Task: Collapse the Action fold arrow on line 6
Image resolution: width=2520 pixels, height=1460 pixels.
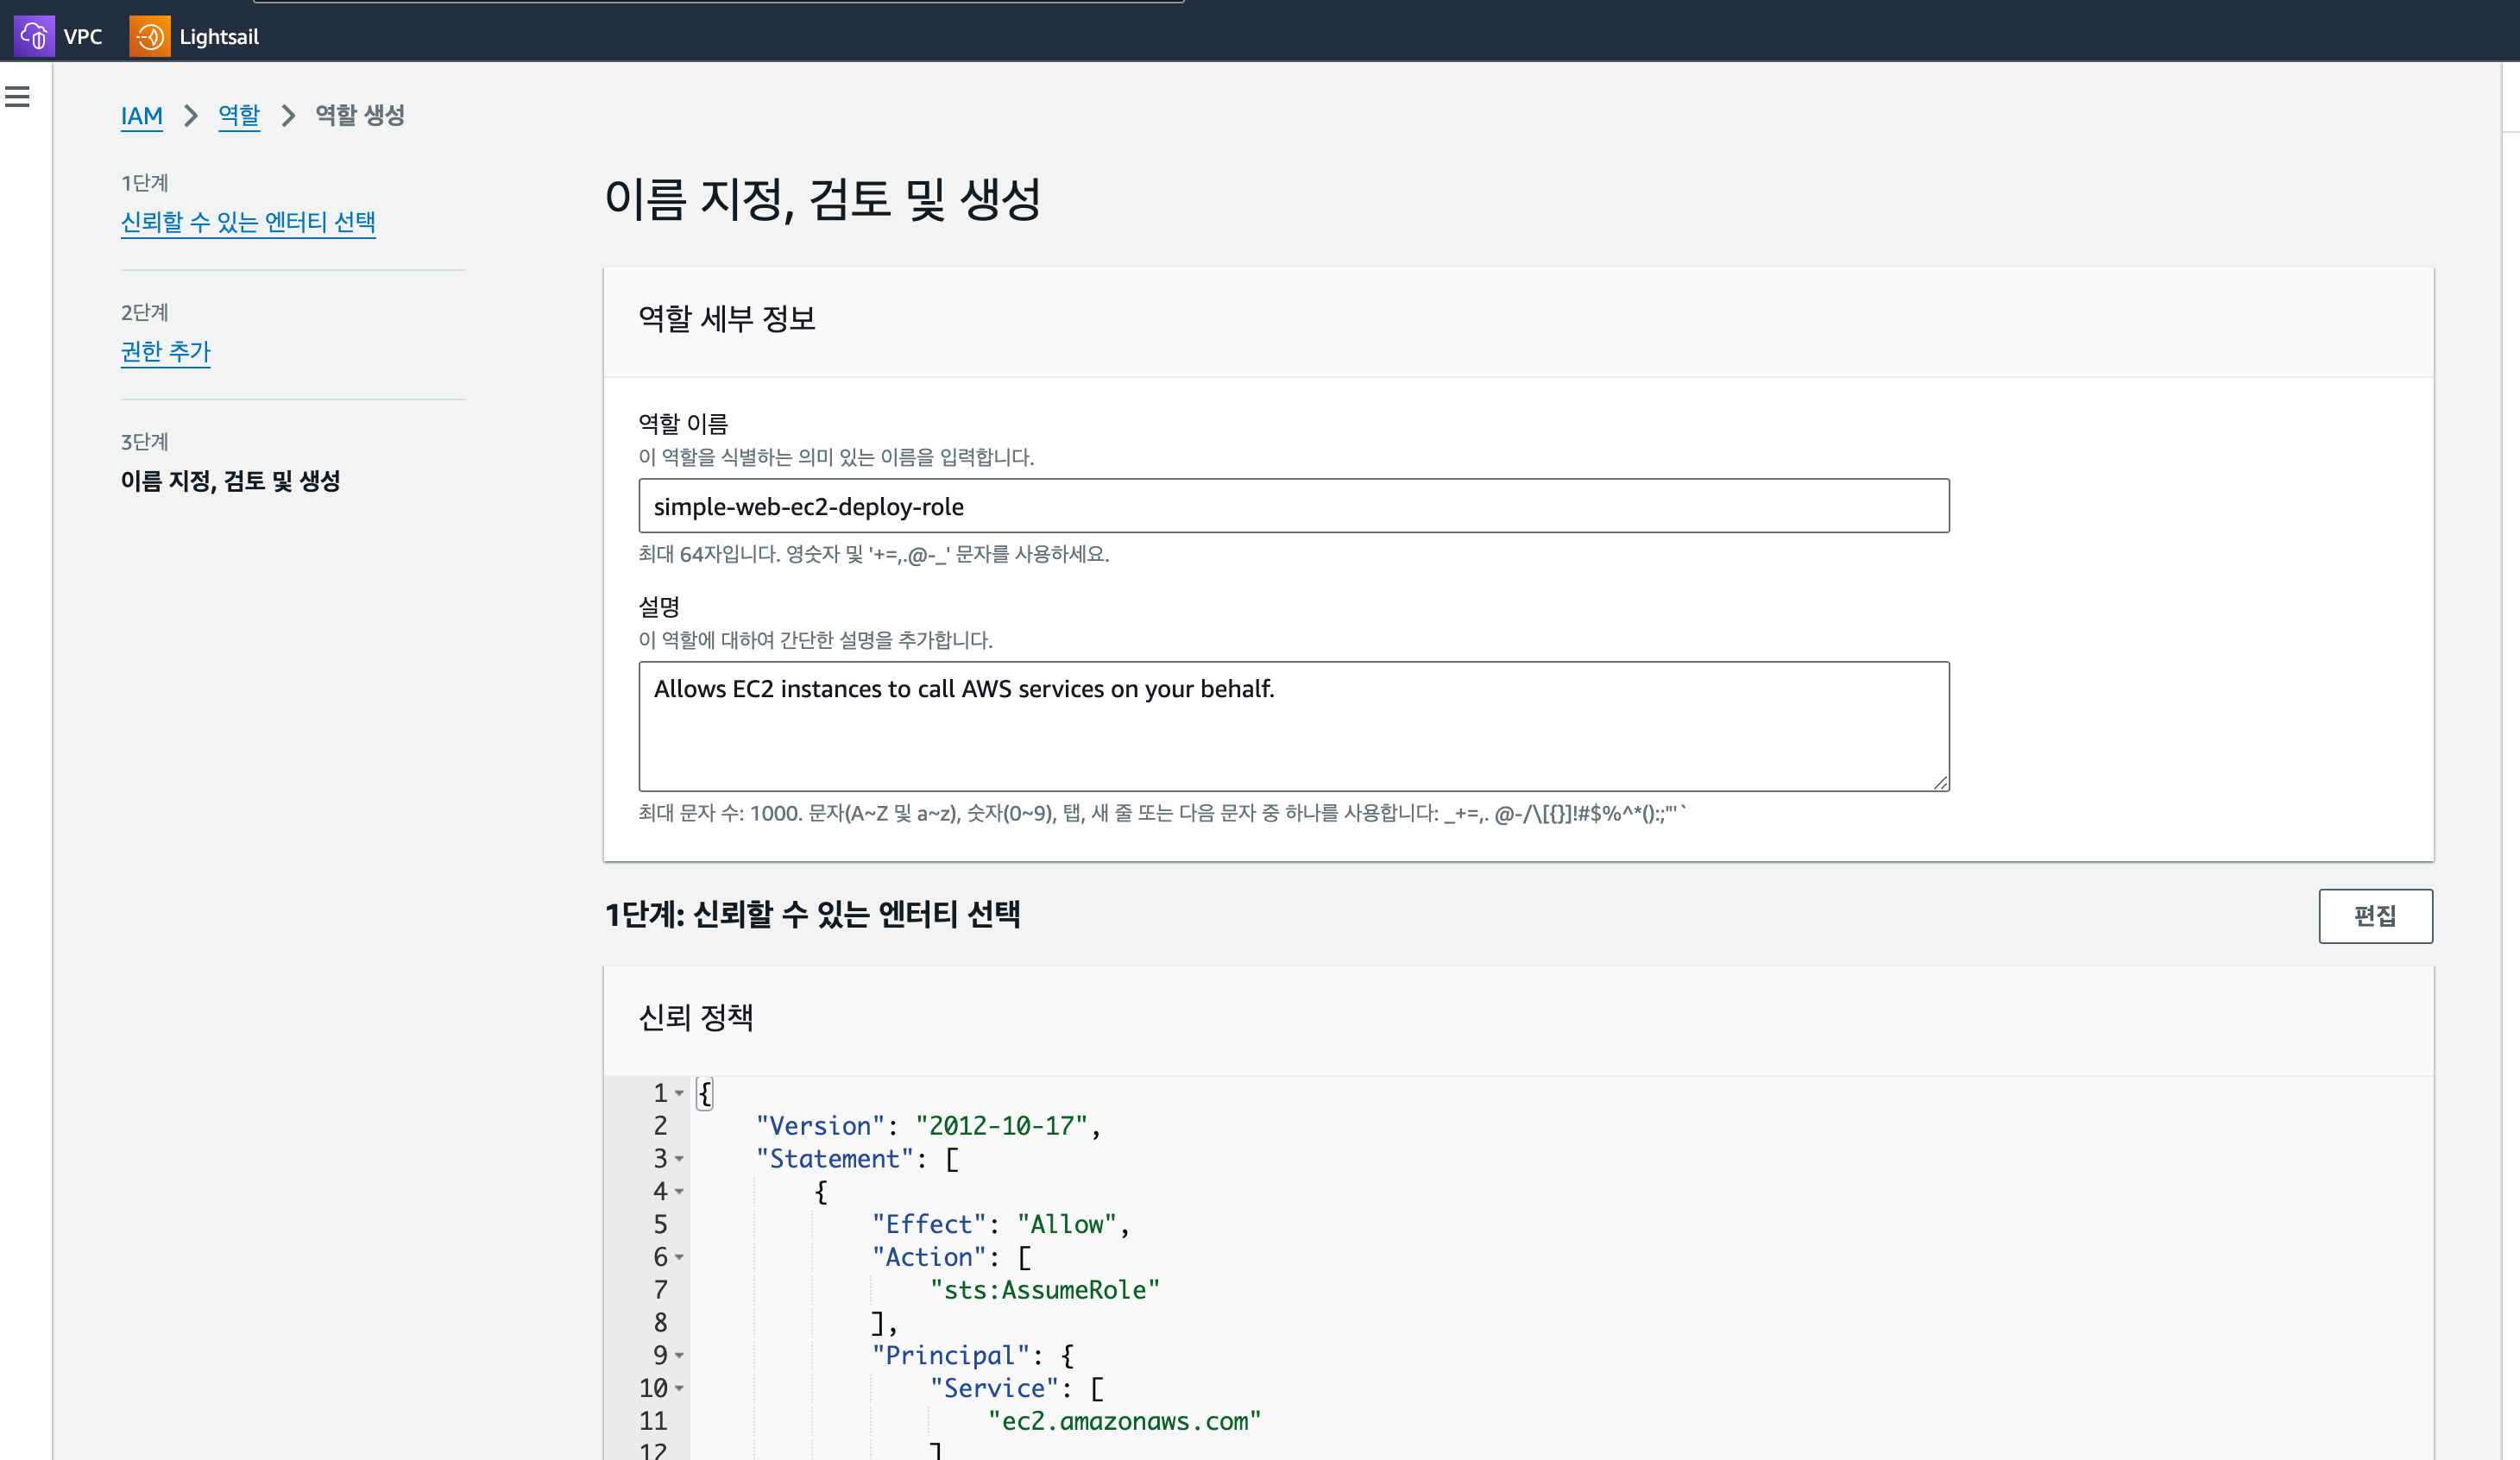Action: [x=679, y=1257]
